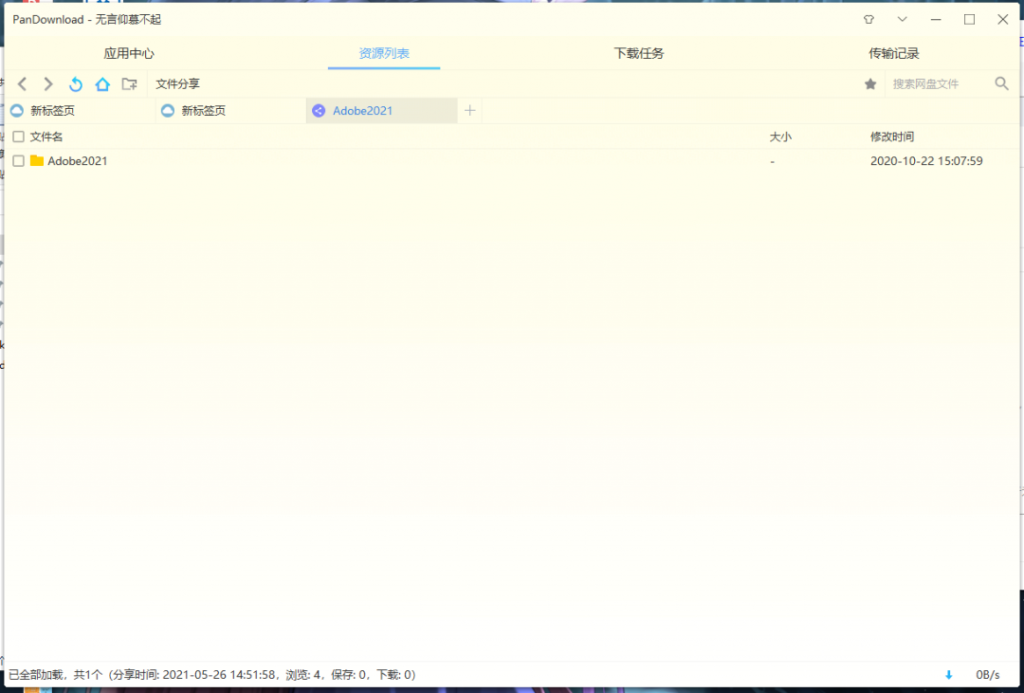Open the skin shirt icon in title bar
1024x693 pixels.
[x=869, y=20]
